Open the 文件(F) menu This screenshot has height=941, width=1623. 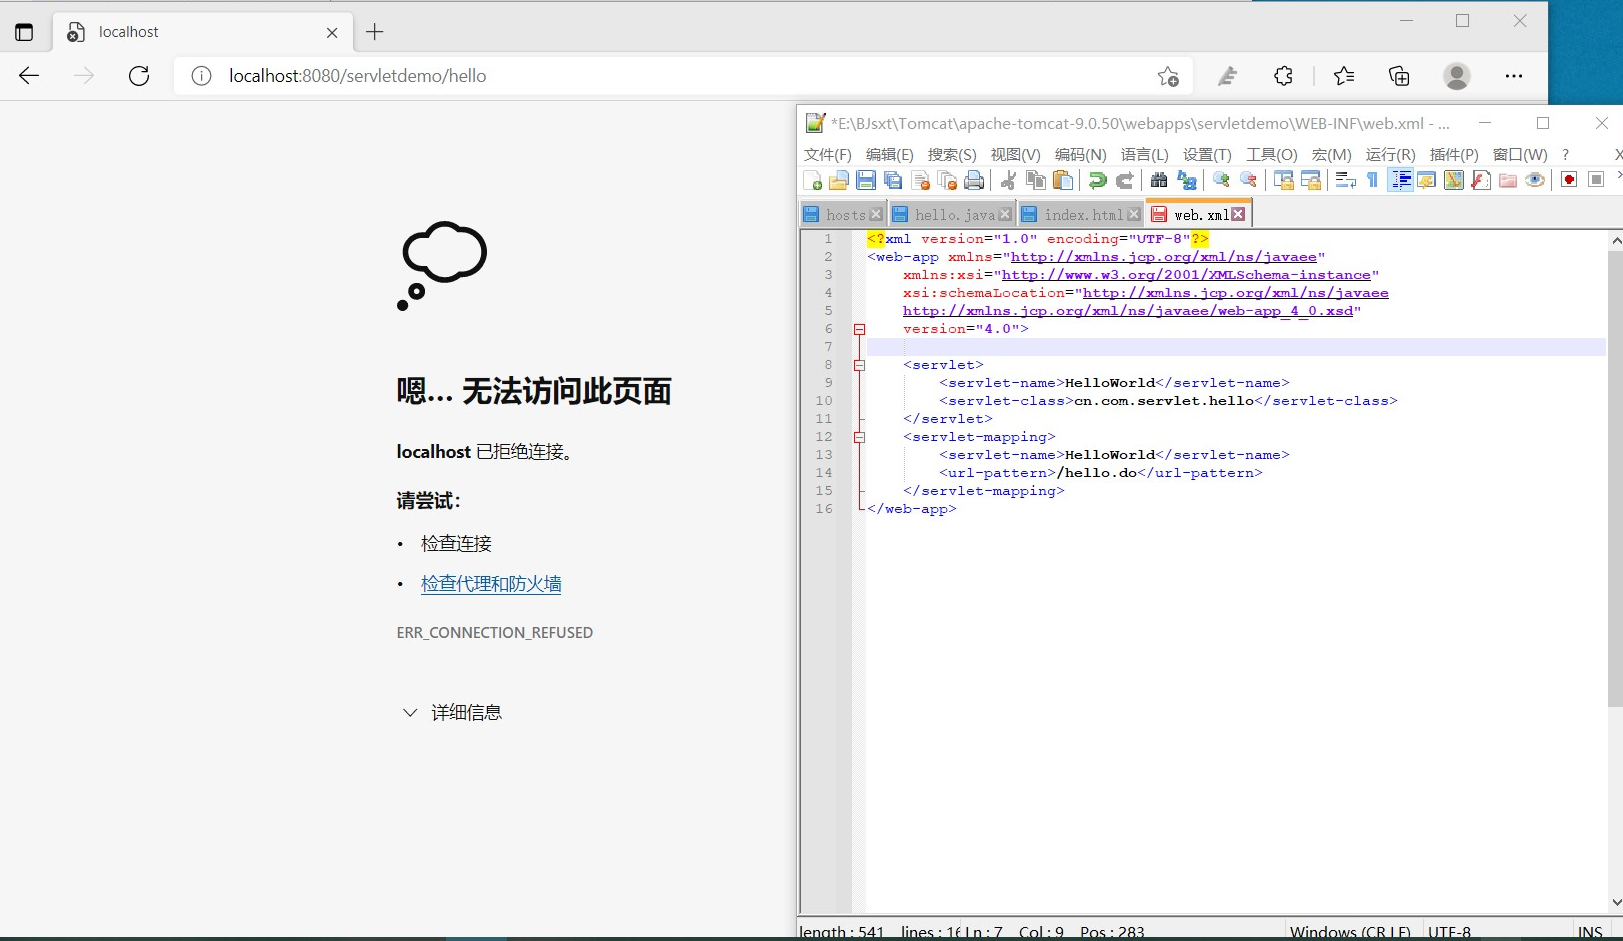click(x=827, y=154)
